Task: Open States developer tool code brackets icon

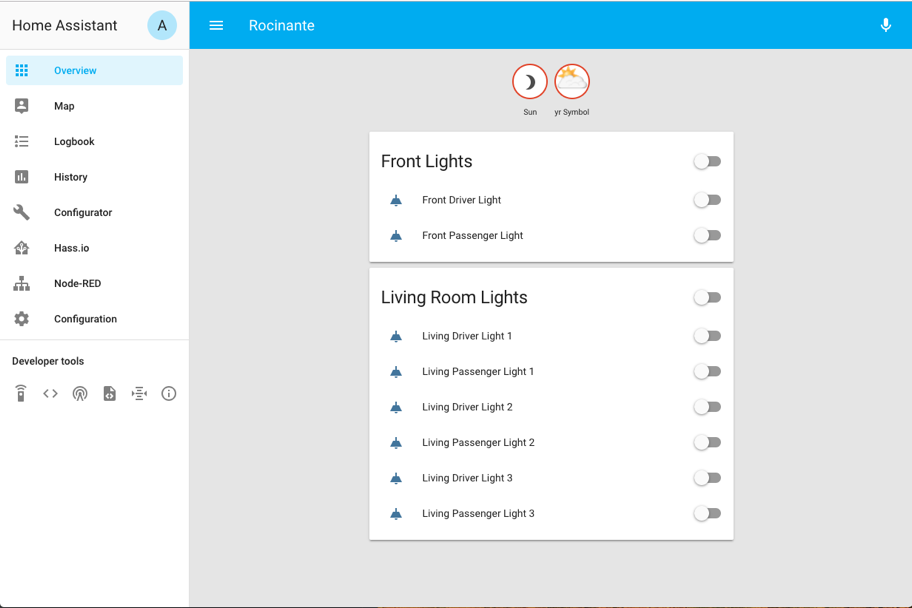Action: point(50,393)
